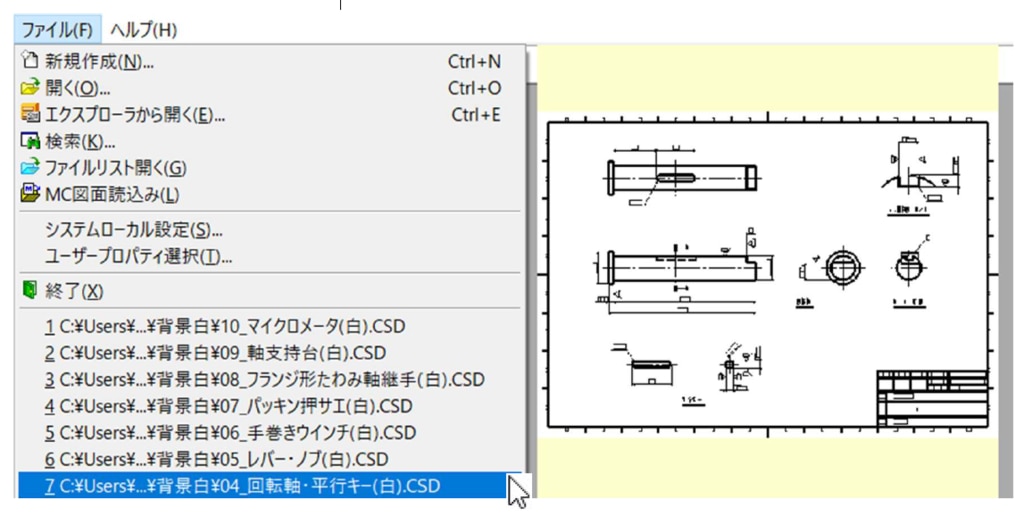Choose 新規作成(N)... menu entry
This screenshot has height=517, width=1024.
point(270,61)
